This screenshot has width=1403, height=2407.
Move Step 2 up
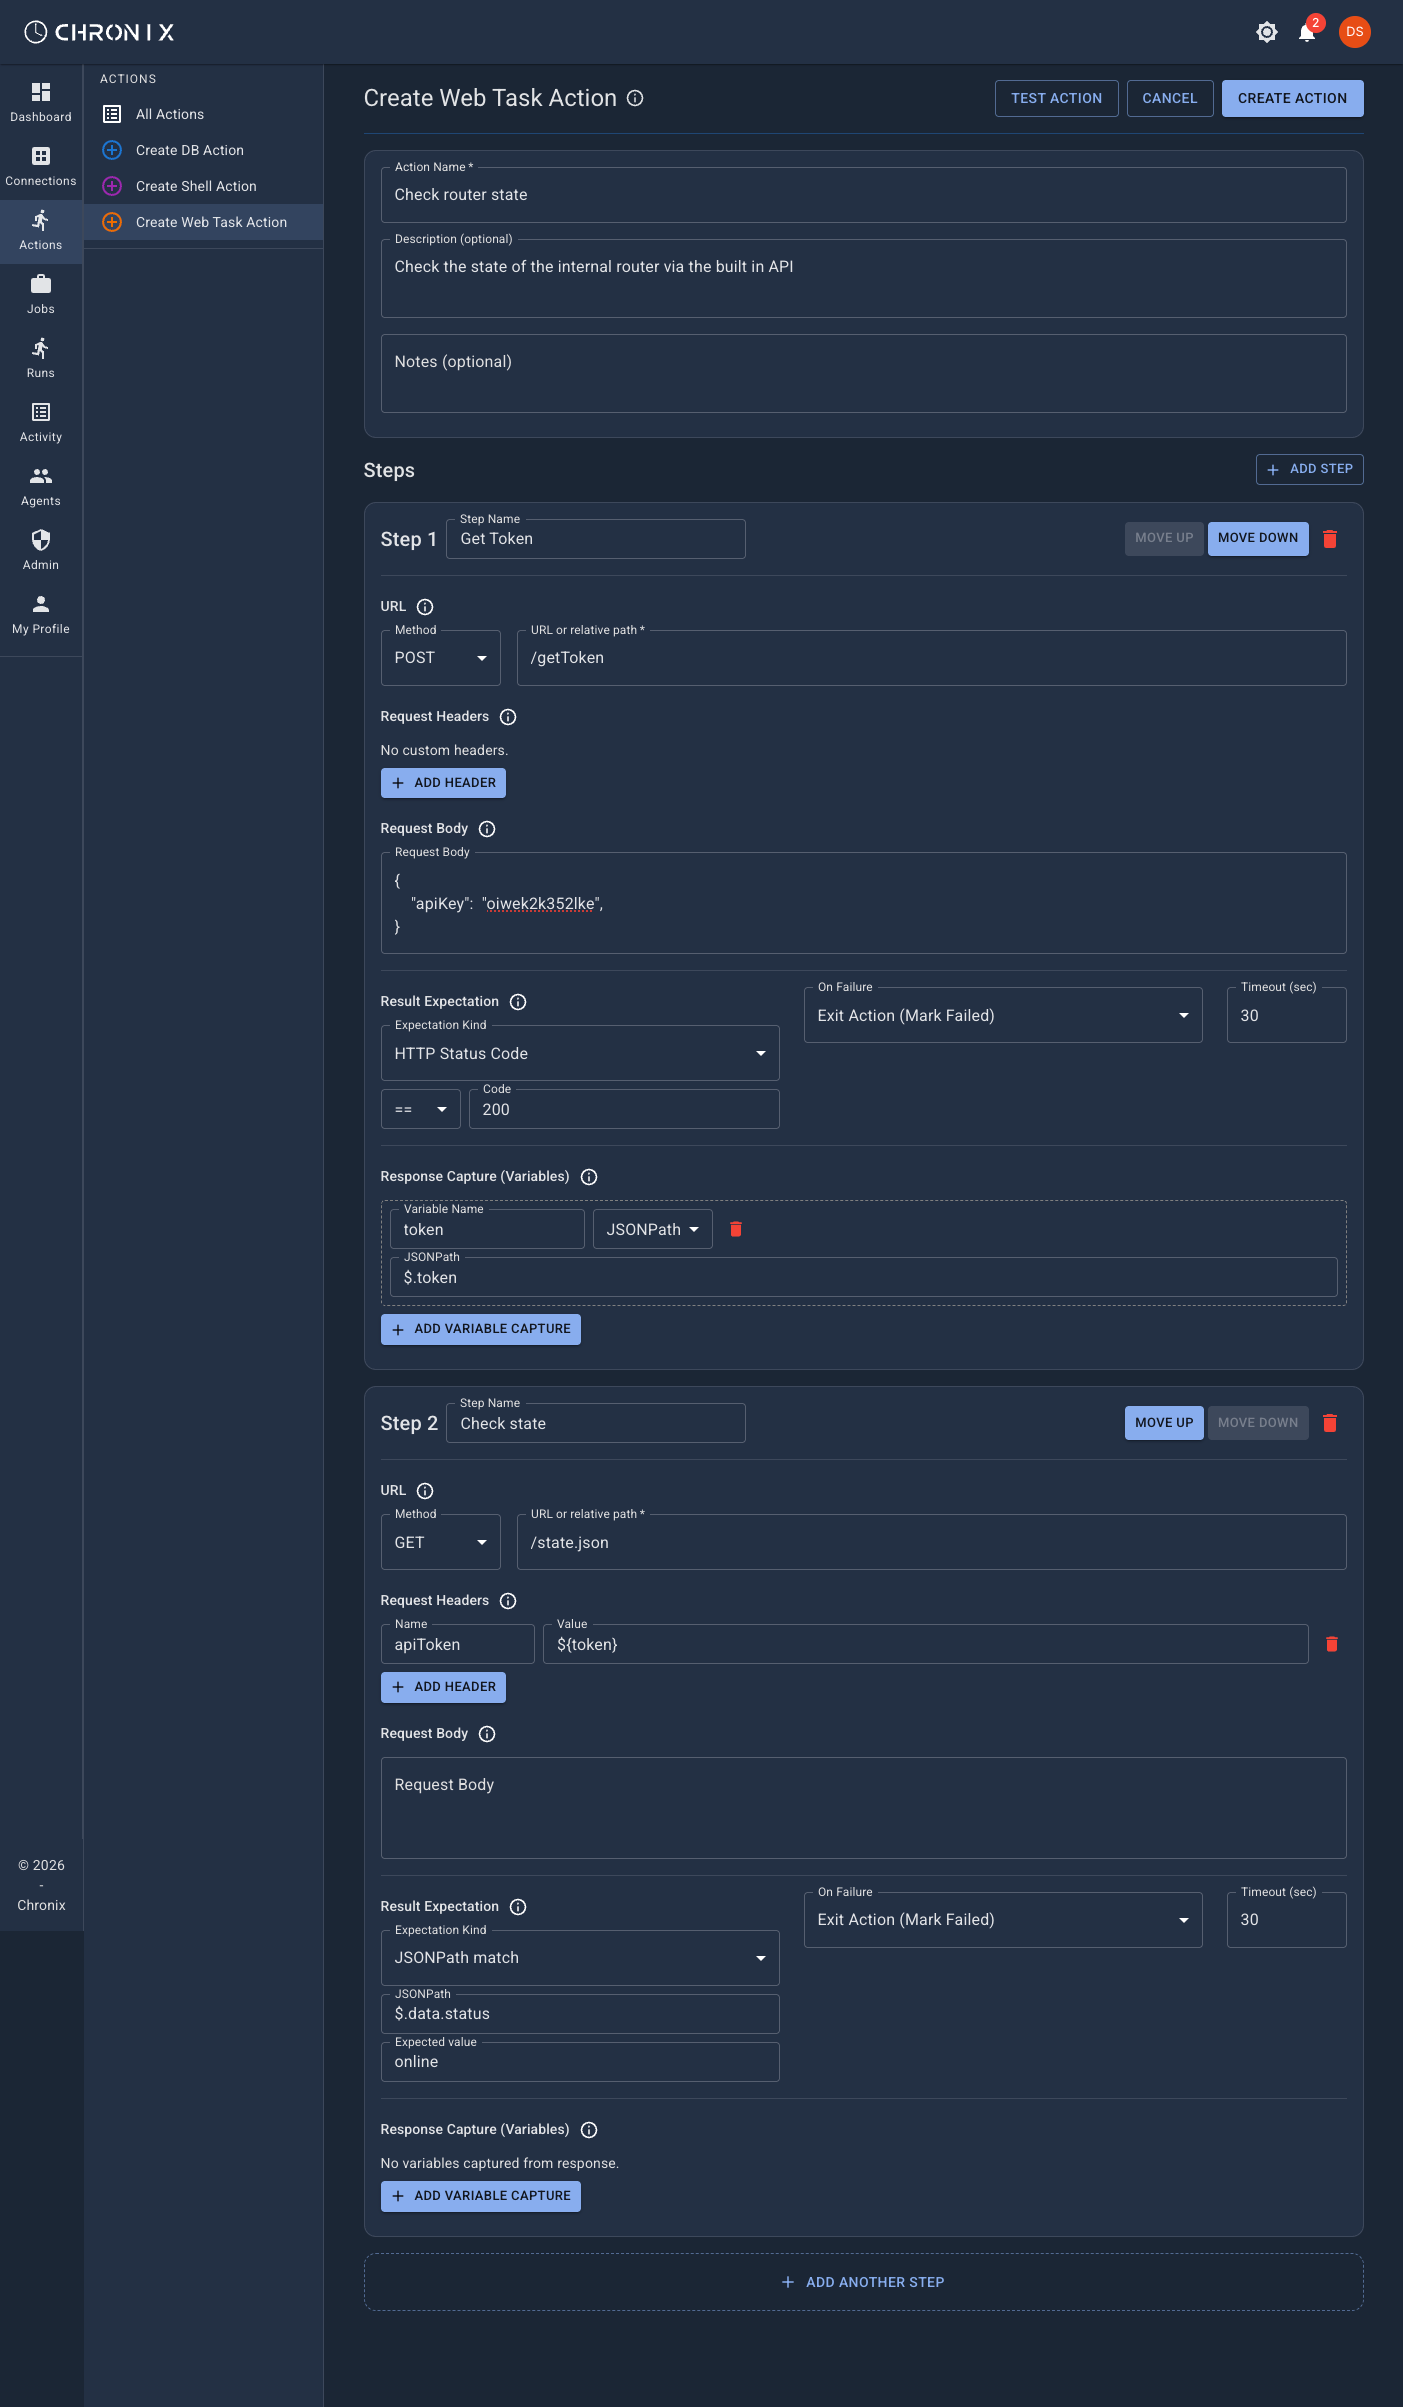tap(1164, 1423)
